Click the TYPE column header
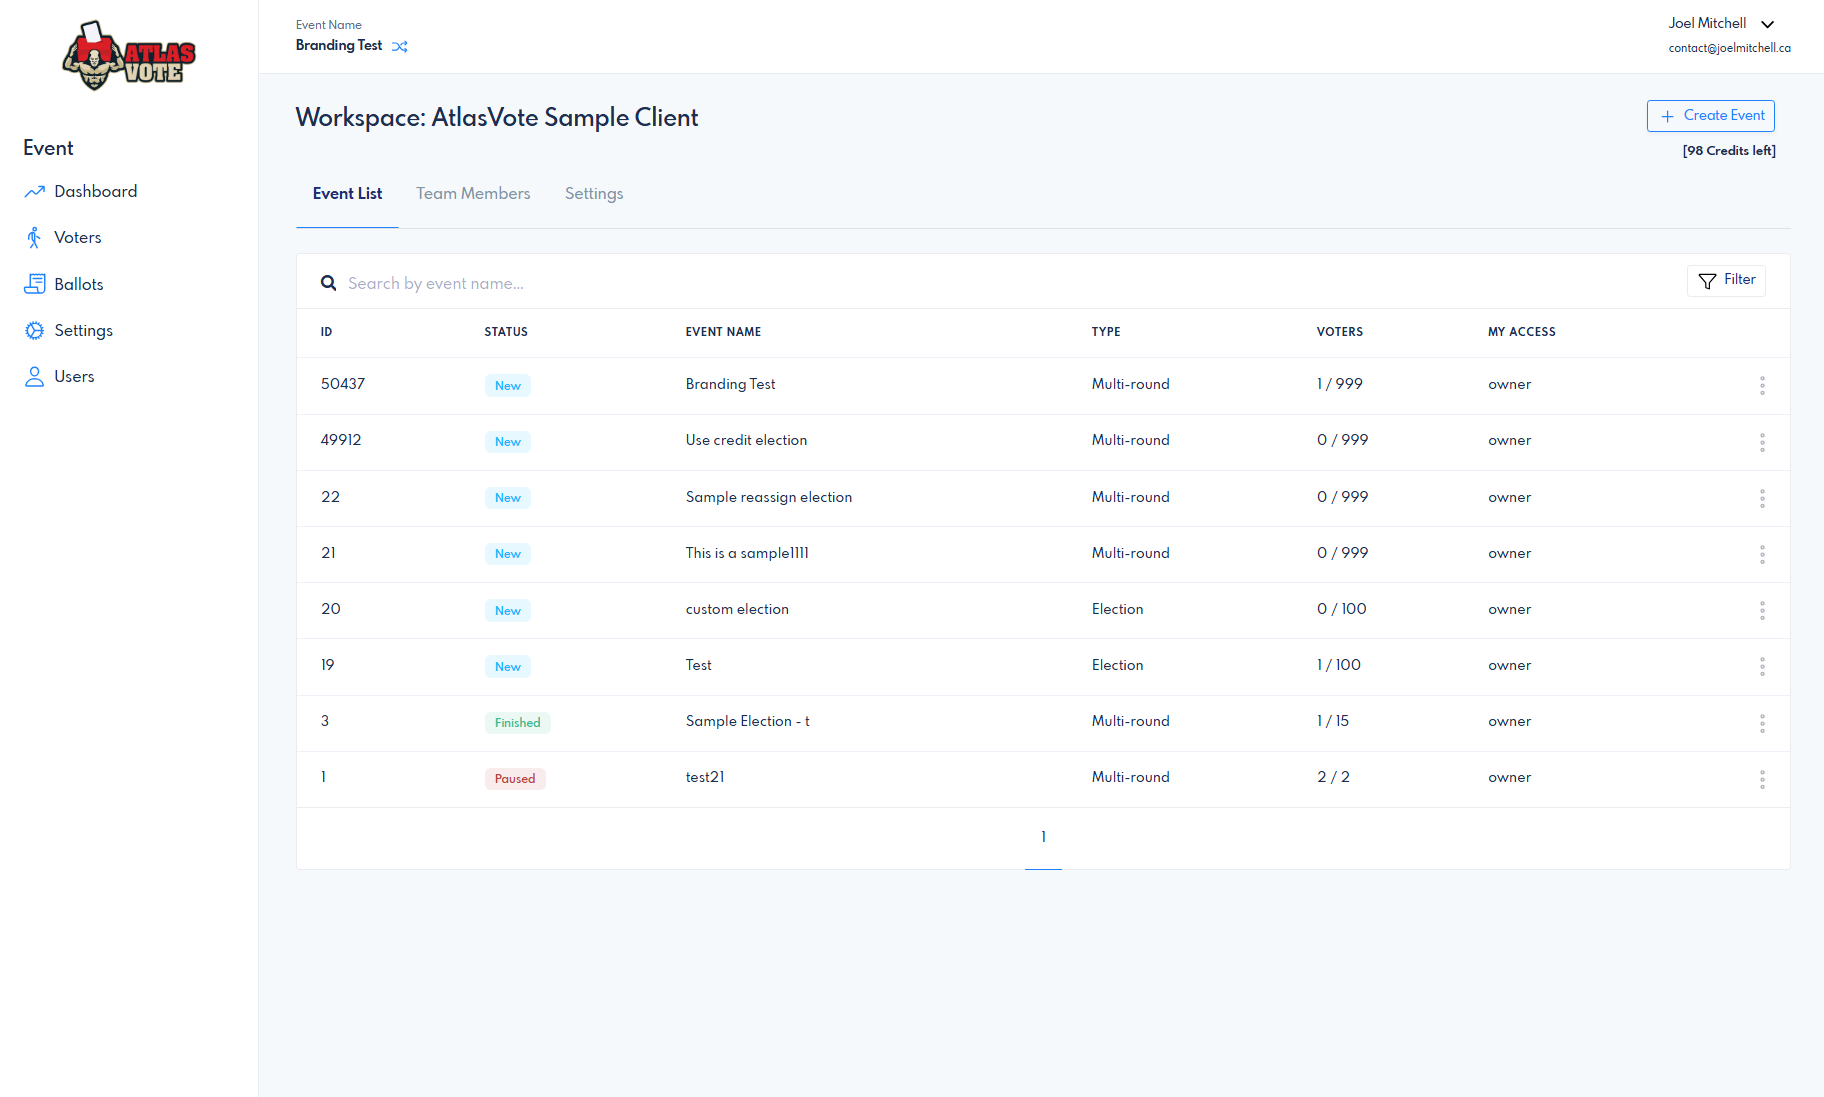 [1106, 332]
